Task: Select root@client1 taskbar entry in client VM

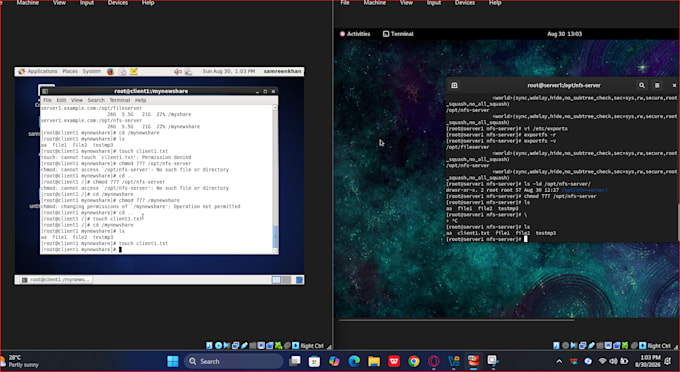Action: pyautogui.click(x=56, y=280)
